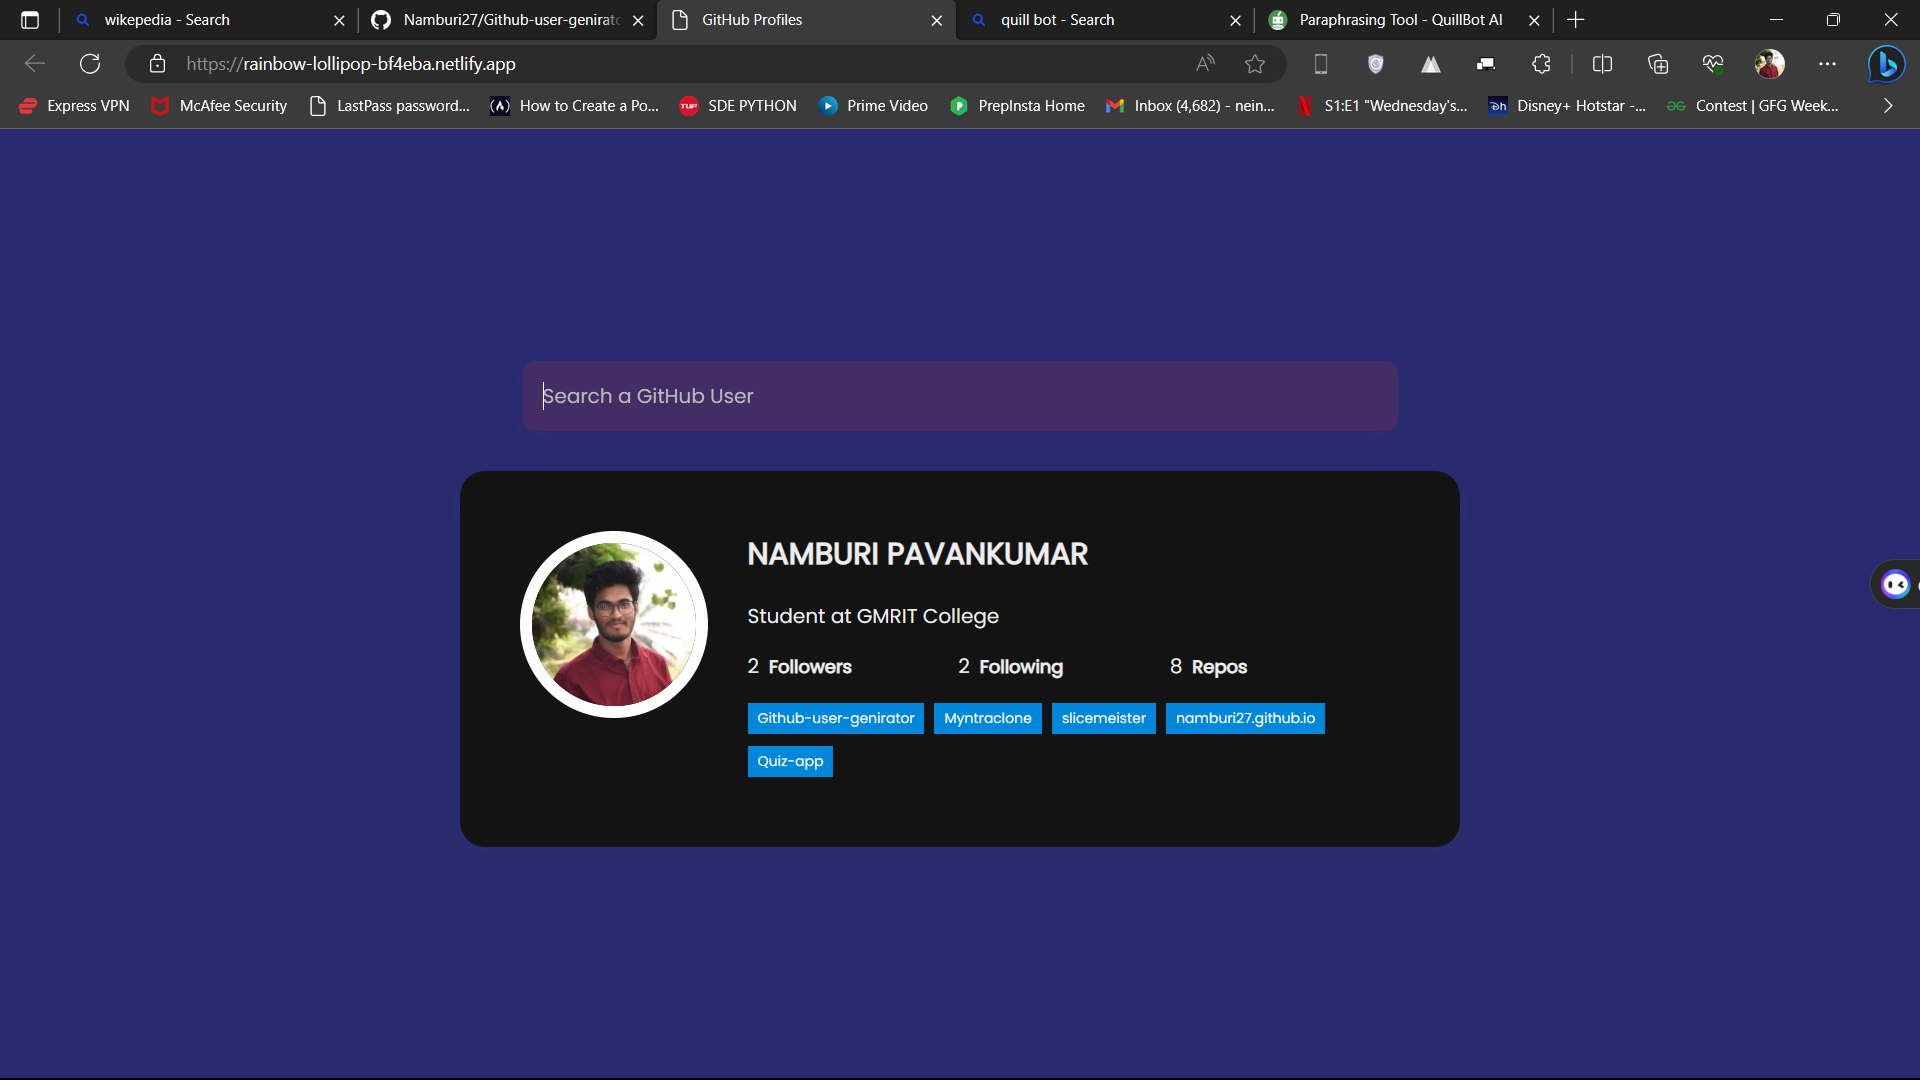Expand the bookmarks overflow chevron
Viewport: 1920px width, 1080px height.
pyautogui.click(x=1888, y=105)
